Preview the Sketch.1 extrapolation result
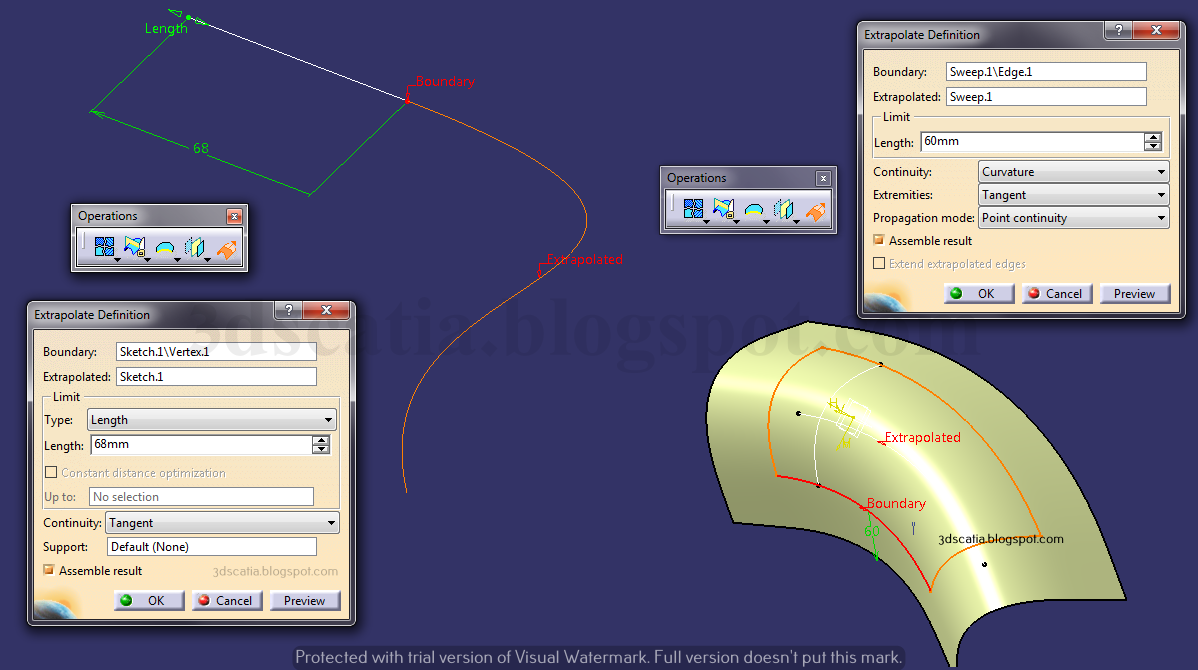This screenshot has height=670, width=1198. (x=304, y=600)
